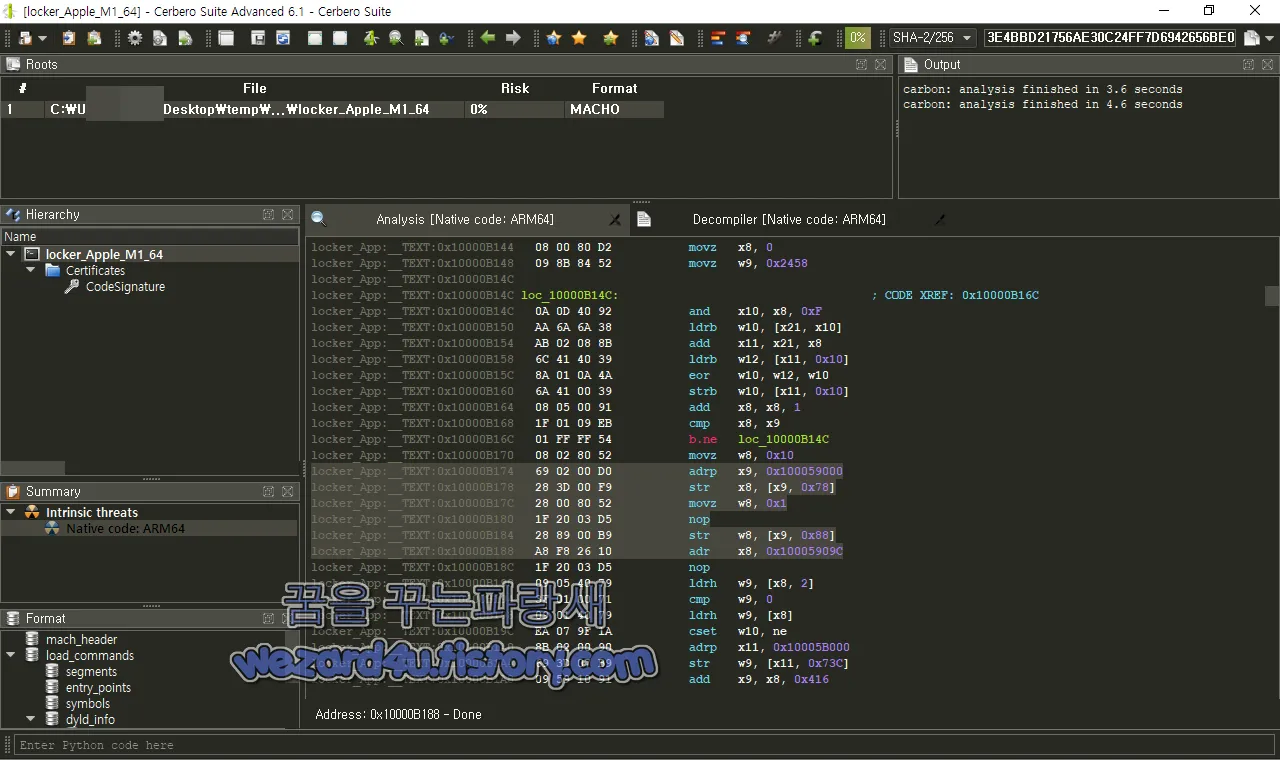The width and height of the screenshot is (1280, 760).
Task: Click the blue refresh-save toolbar icon
Action: click(x=283, y=38)
